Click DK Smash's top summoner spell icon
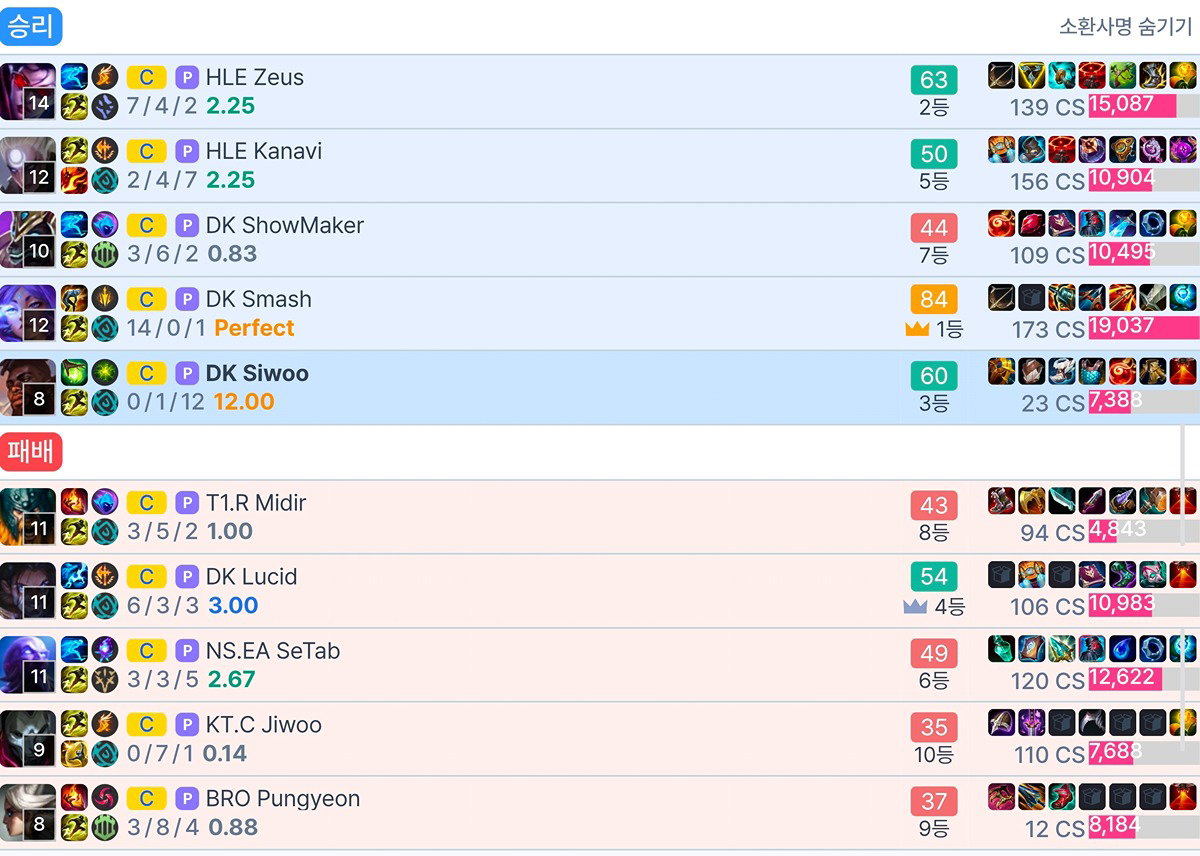This screenshot has height=856, width=1200. pos(74,298)
